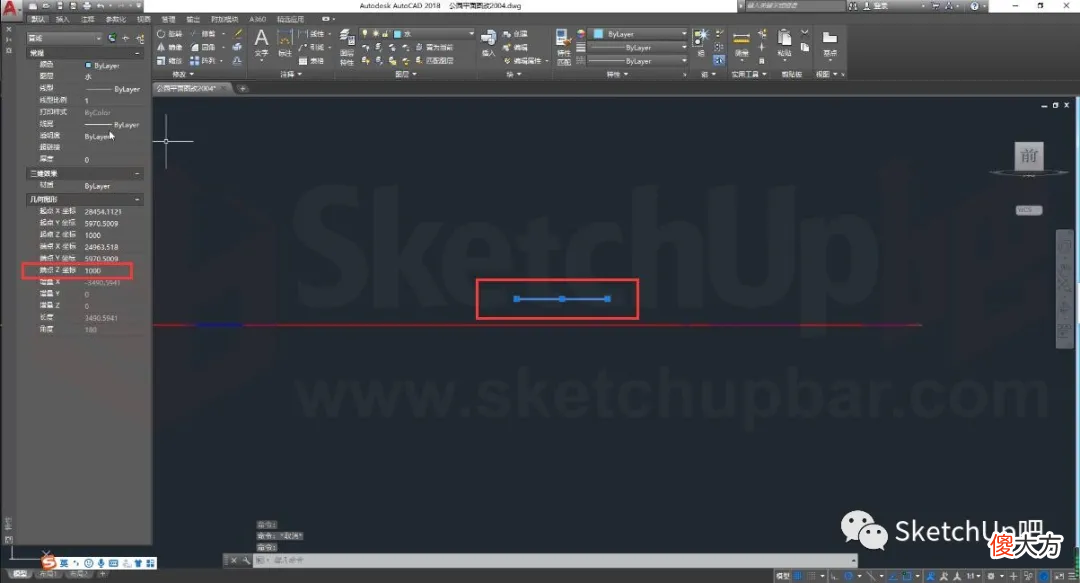
Task: Select the A360 ribbon tab
Action: pos(258,19)
